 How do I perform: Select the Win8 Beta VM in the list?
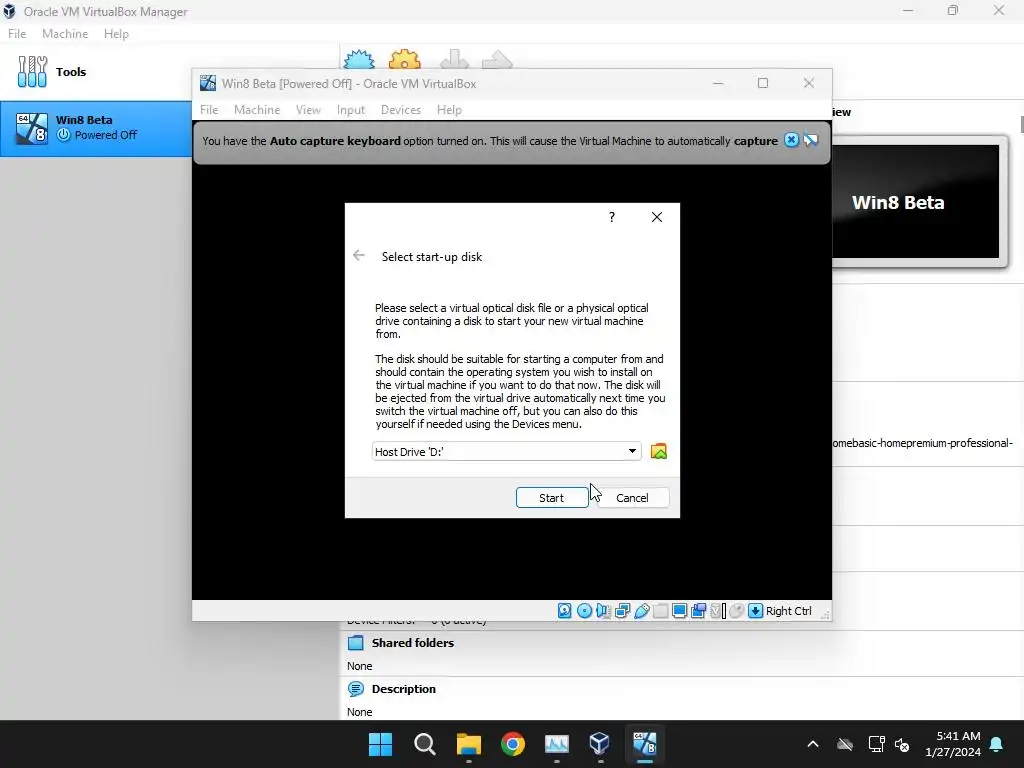pos(96,128)
